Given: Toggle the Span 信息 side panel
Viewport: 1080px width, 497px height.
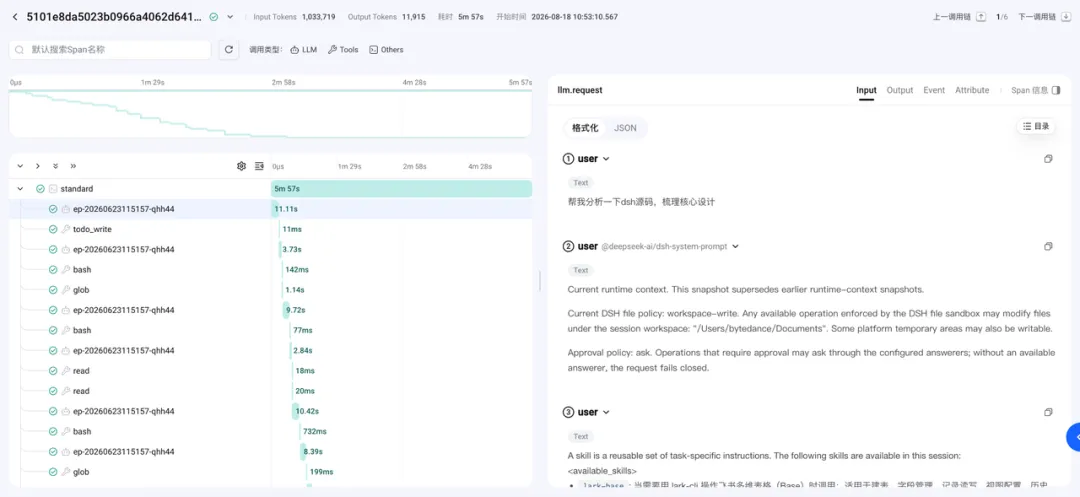Looking at the screenshot, I should tap(1057, 90).
